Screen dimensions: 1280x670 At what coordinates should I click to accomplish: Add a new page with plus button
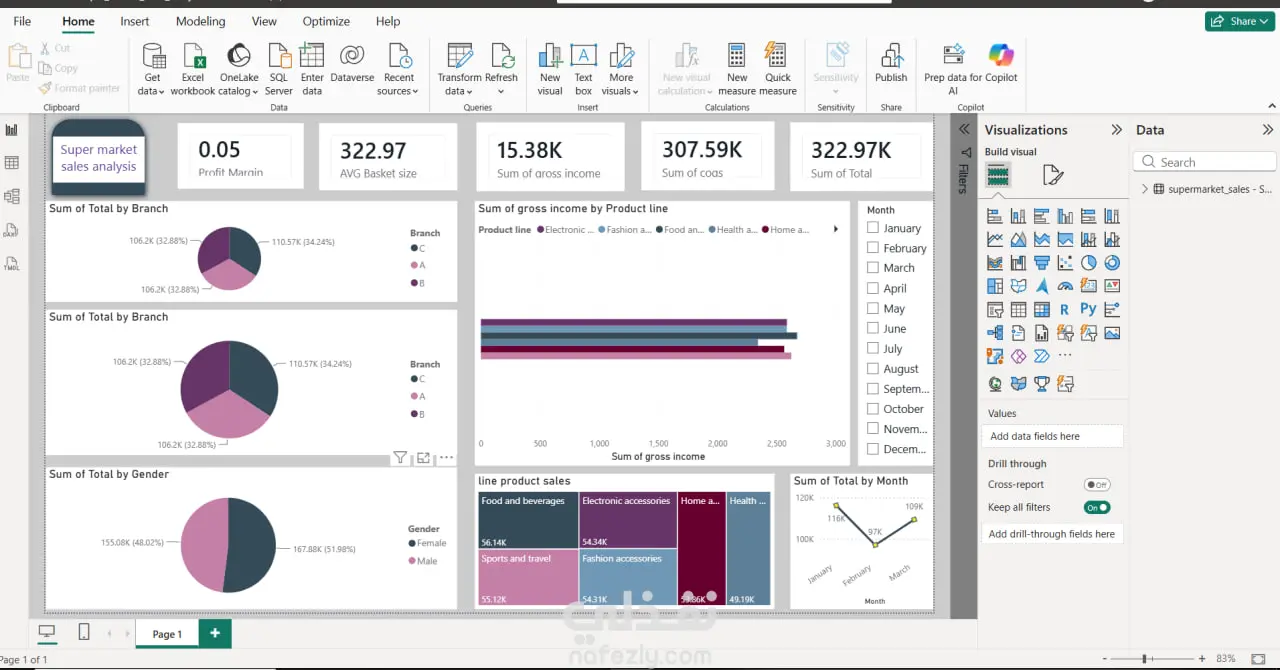click(x=215, y=633)
